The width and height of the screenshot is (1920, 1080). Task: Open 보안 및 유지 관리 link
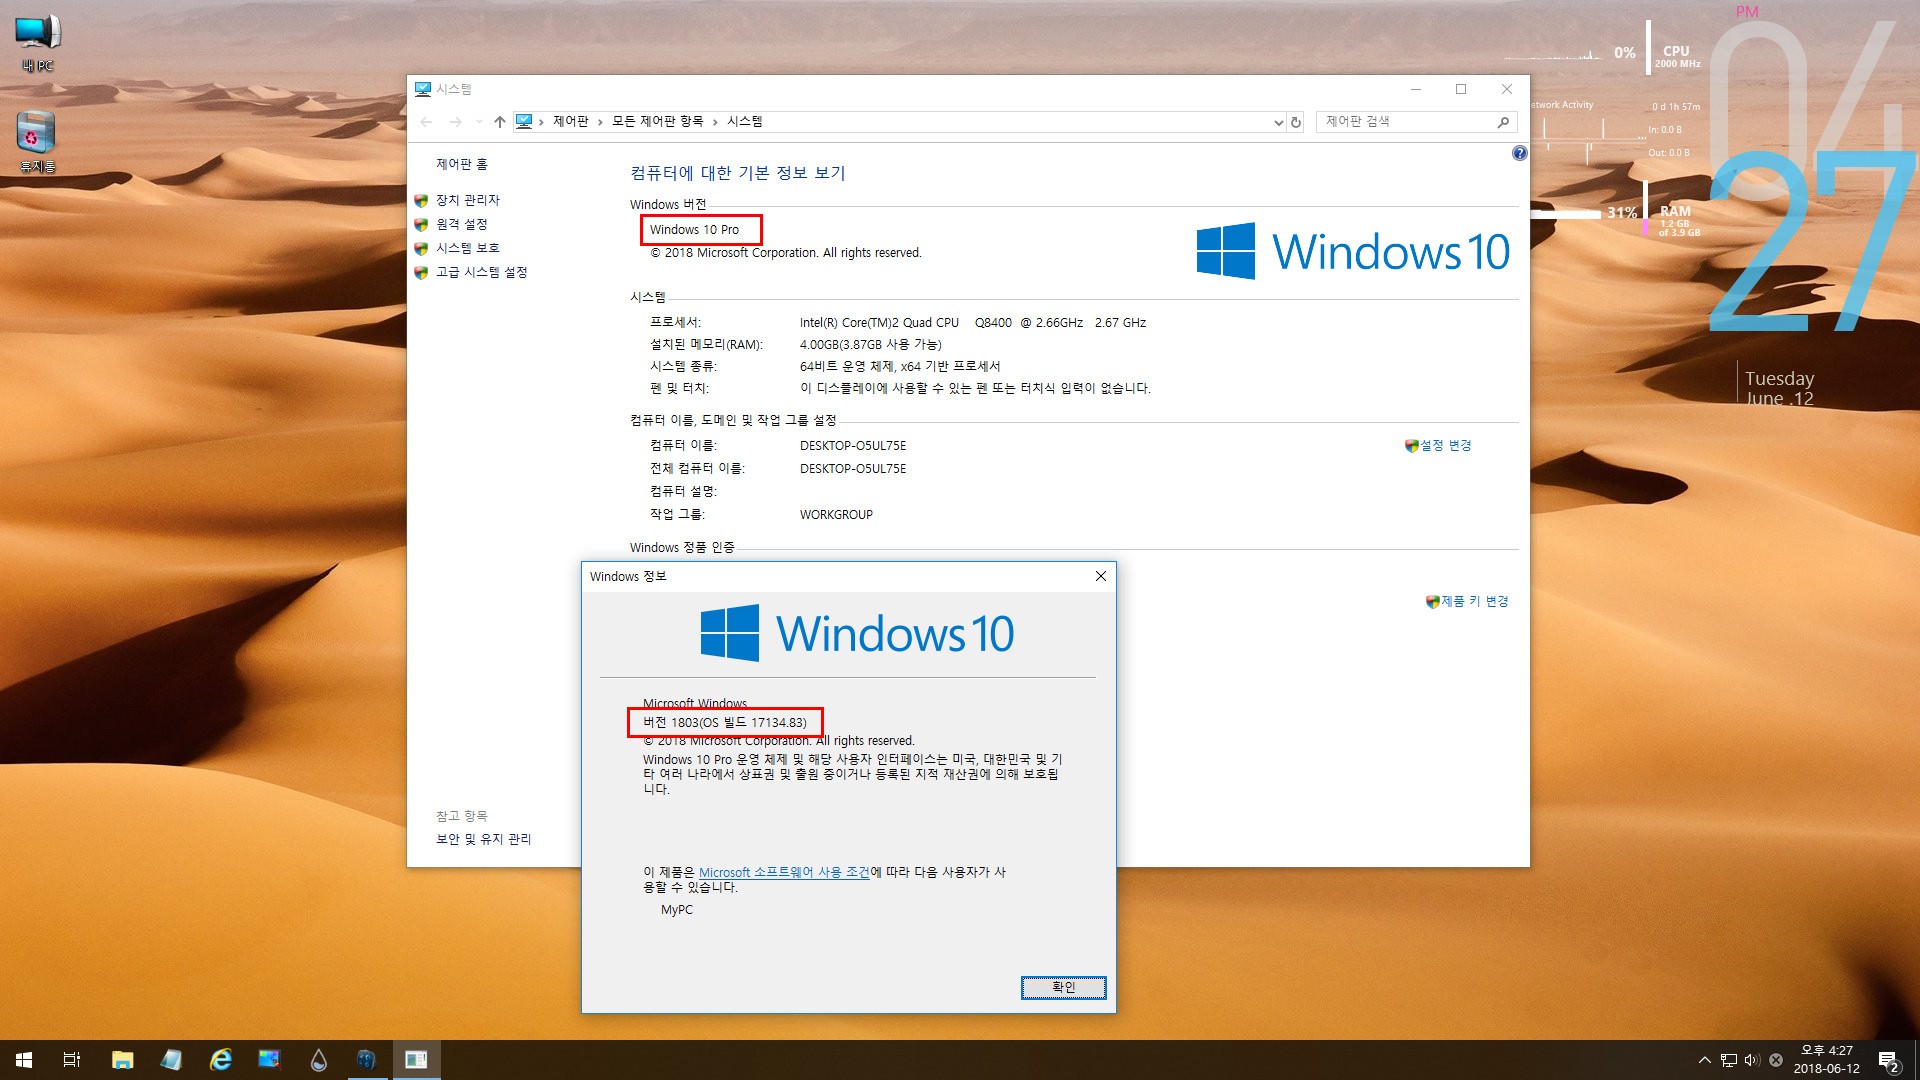click(484, 839)
